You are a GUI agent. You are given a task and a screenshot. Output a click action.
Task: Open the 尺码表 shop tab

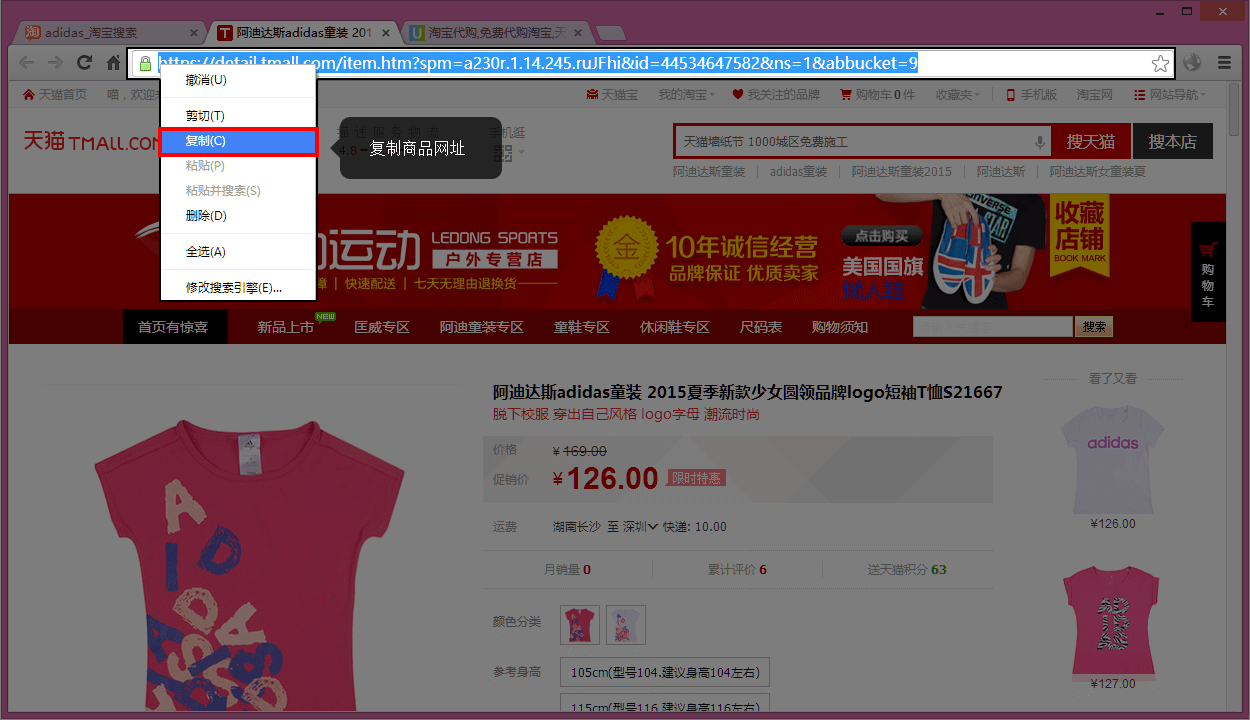(x=761, y=327)
